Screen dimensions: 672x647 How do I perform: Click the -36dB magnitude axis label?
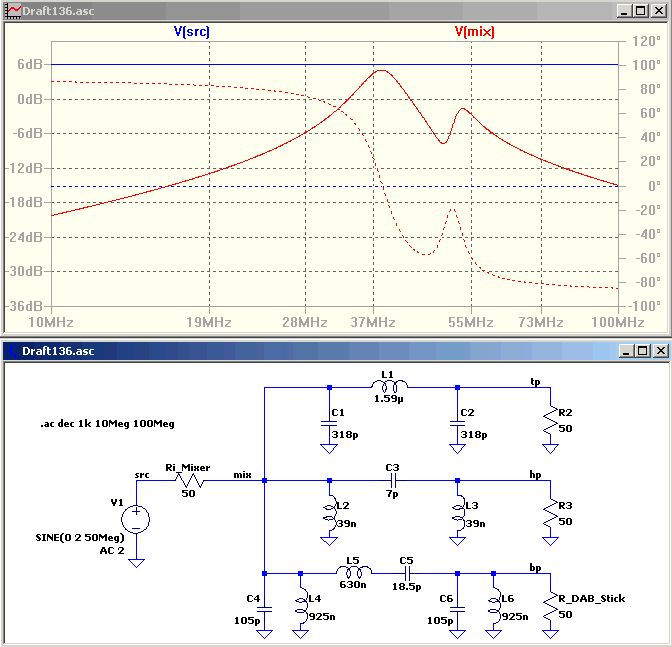24,306
